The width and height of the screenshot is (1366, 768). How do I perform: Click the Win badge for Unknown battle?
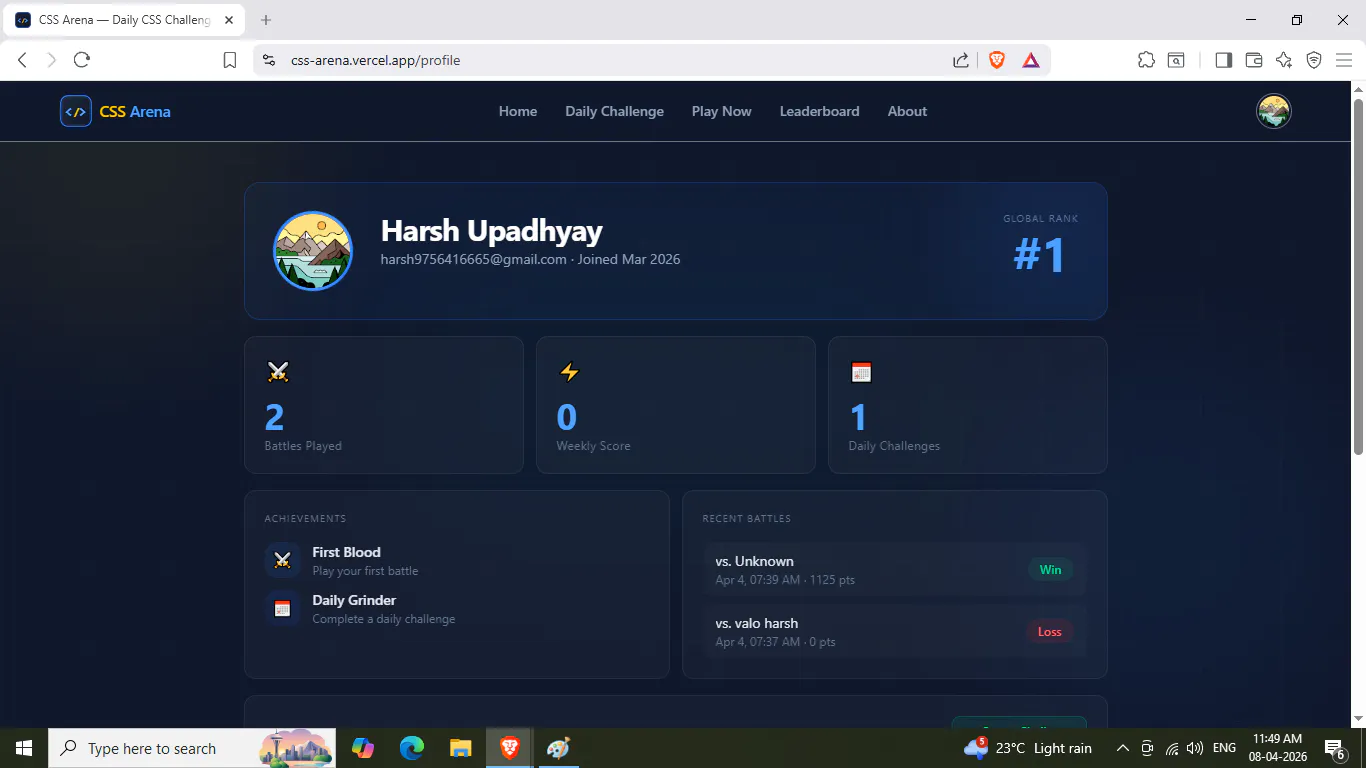click(x=1050, y=570)
